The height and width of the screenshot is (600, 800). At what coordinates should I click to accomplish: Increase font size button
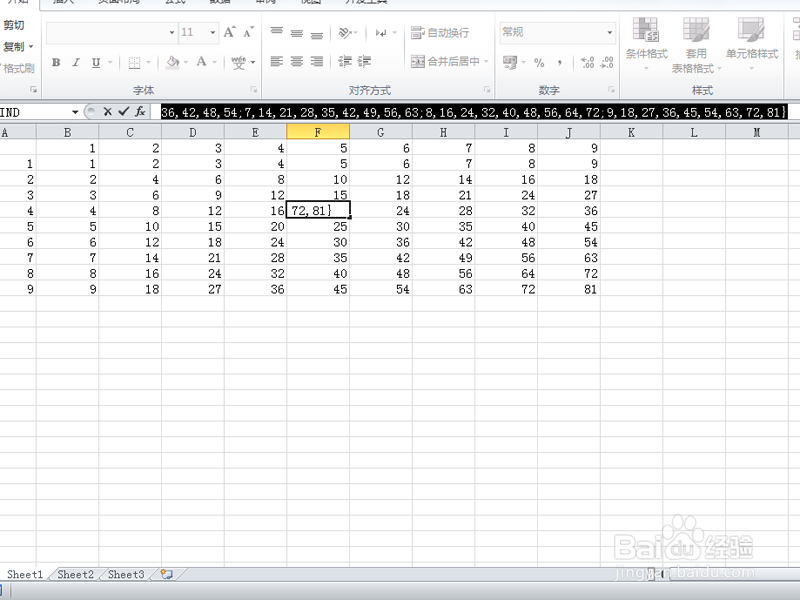click(229, 32)
